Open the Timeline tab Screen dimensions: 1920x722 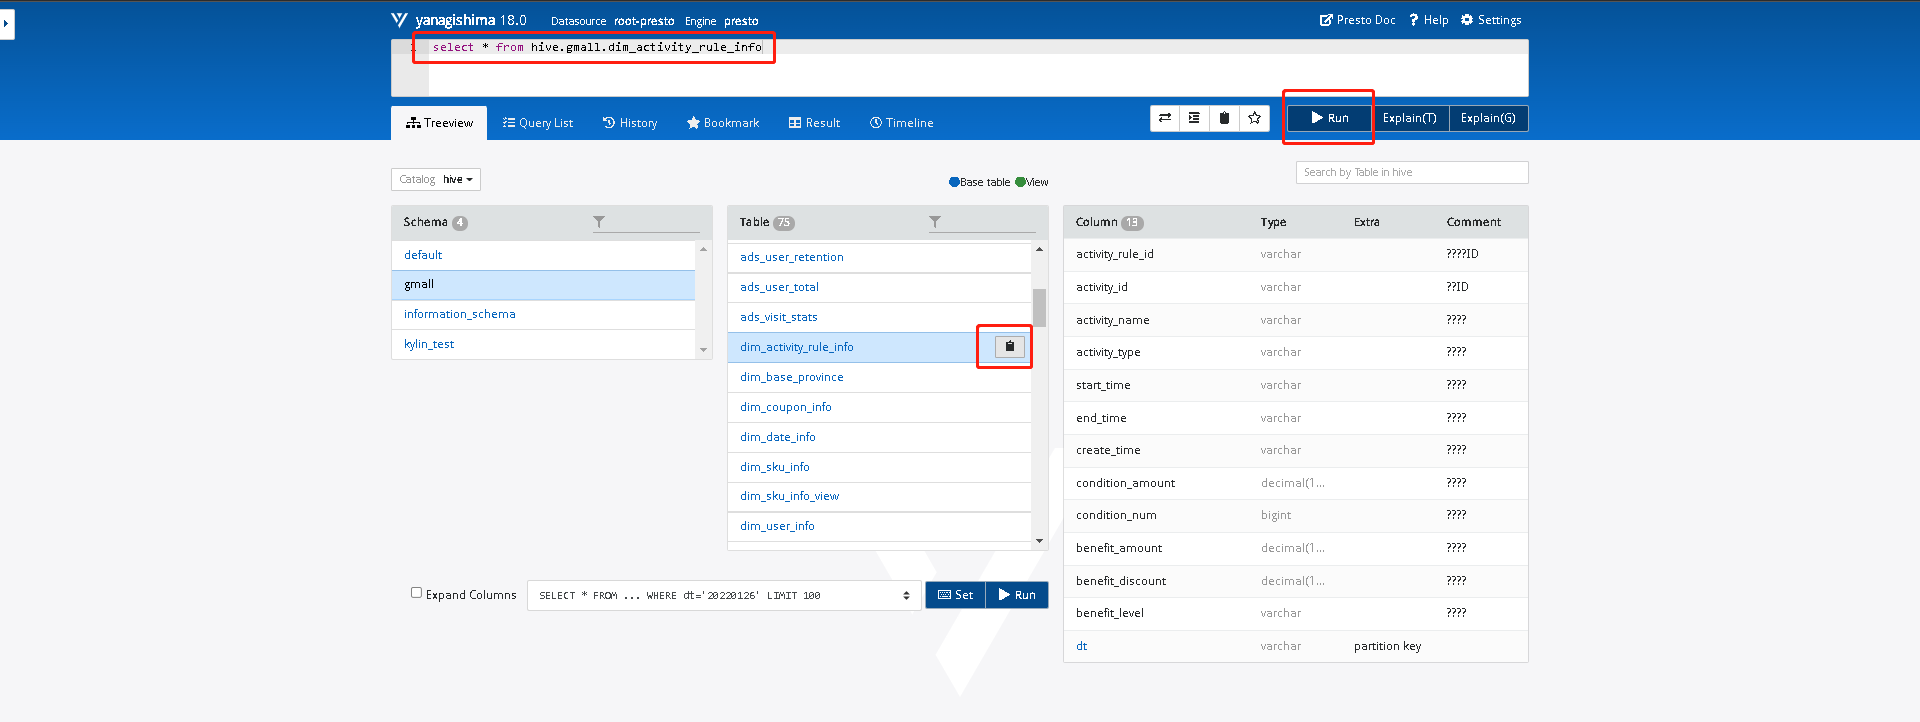[901, 123]
